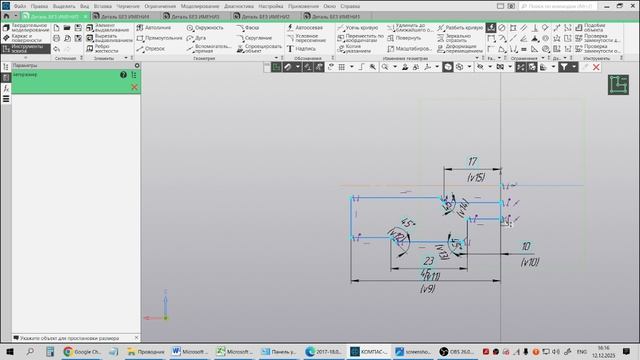Open the help question-mark icon in Parameters panel
The height and width of the screenshot is (360, 640).
[123, 75]
